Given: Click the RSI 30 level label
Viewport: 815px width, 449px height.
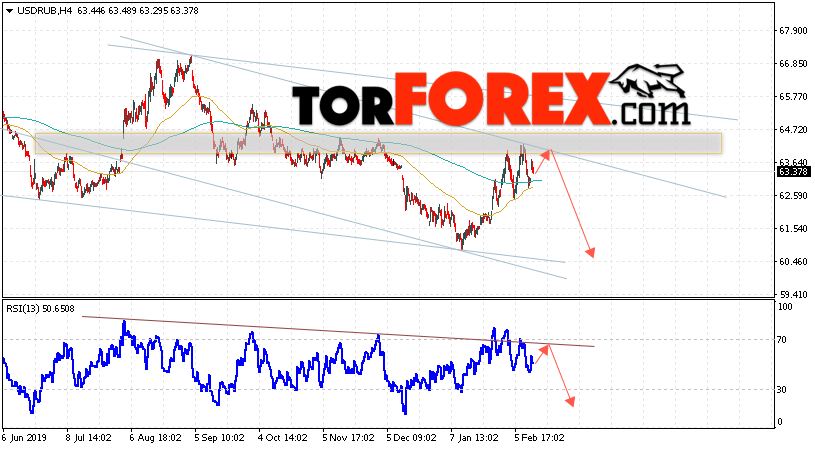Looking at the screenshot, I should (782, 389).
